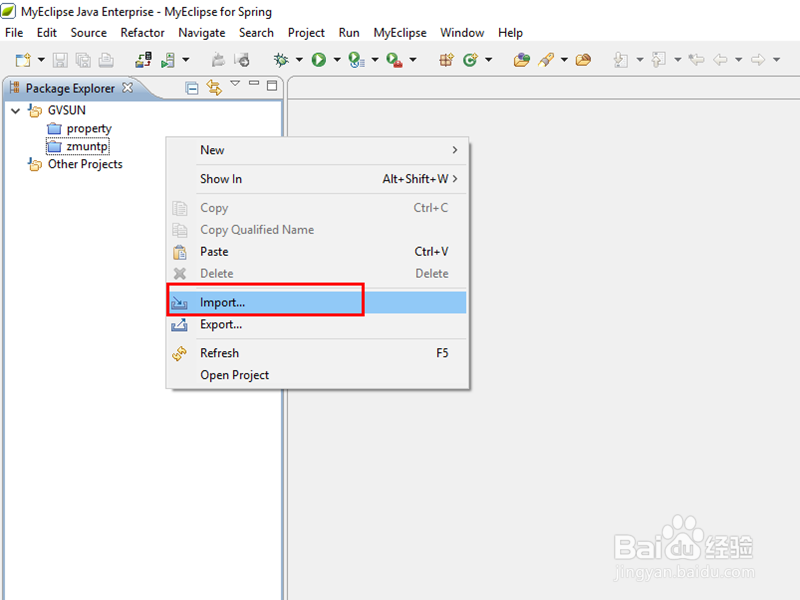
Task: Maximize the Package Explorer panel
Action: 272,85
